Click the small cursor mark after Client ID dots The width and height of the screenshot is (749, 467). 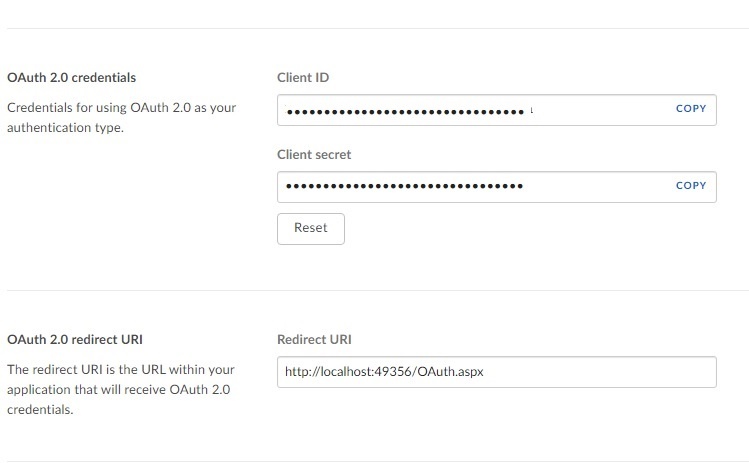531,109
